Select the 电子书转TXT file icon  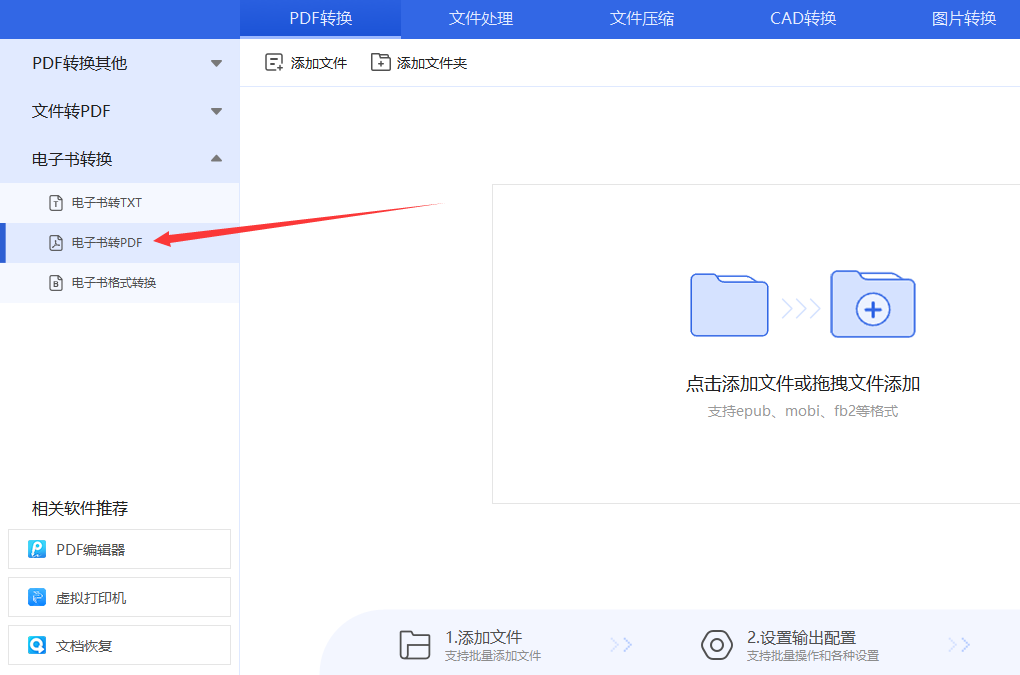pyautogui.click(x=56, y=203)
